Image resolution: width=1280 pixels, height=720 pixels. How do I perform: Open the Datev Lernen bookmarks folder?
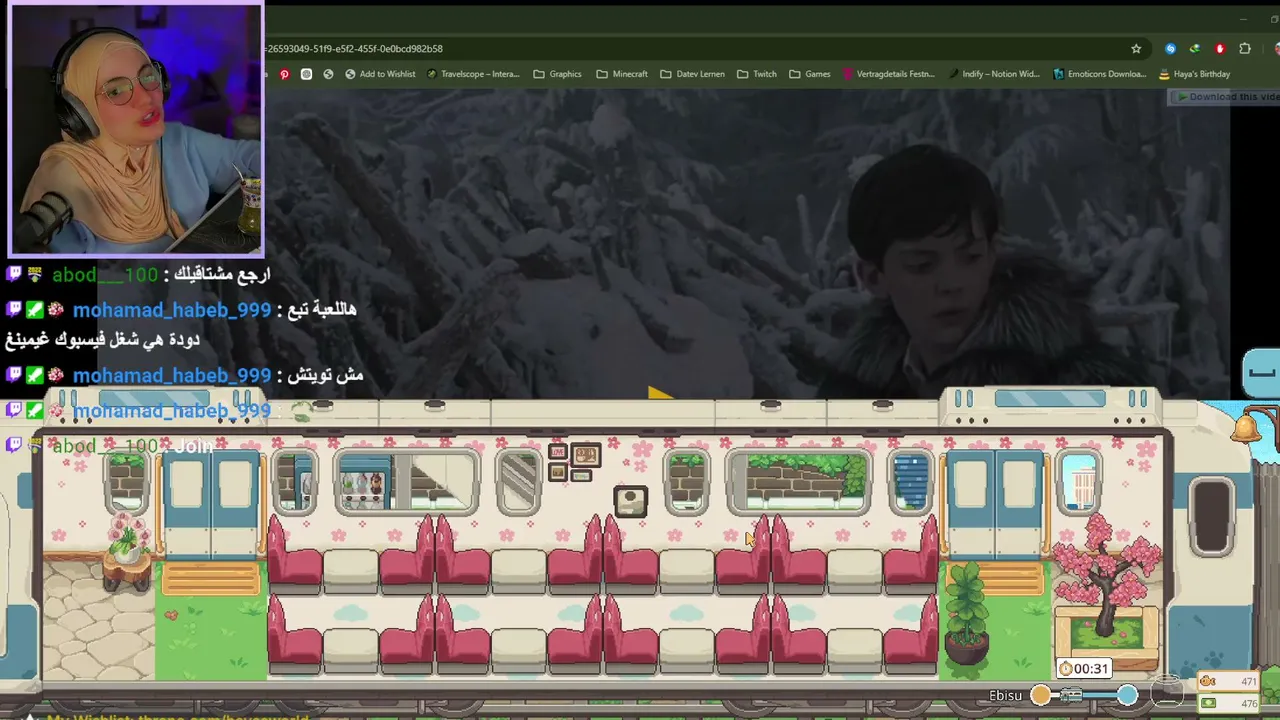click(692, 74)
